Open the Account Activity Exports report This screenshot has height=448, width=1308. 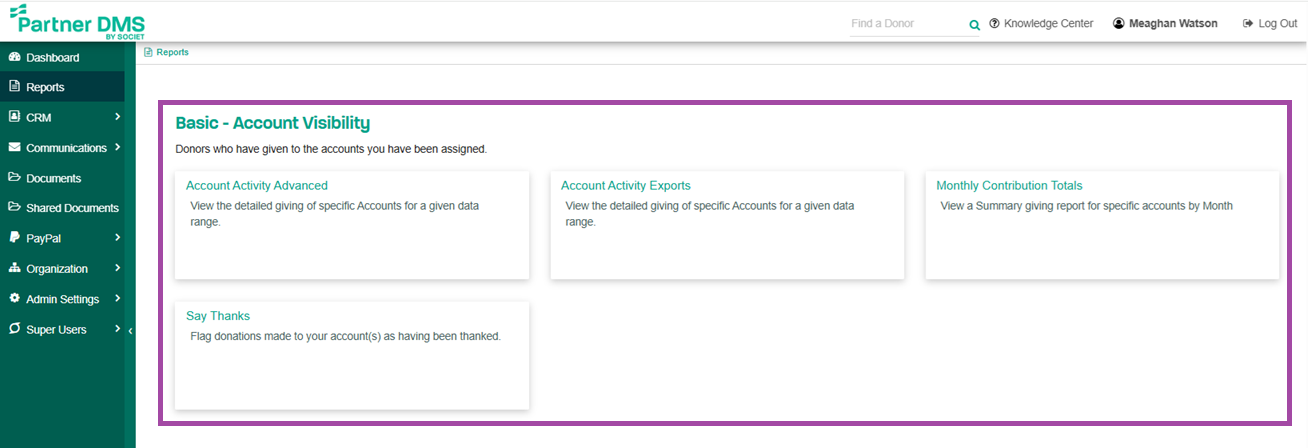click(626, 185)
